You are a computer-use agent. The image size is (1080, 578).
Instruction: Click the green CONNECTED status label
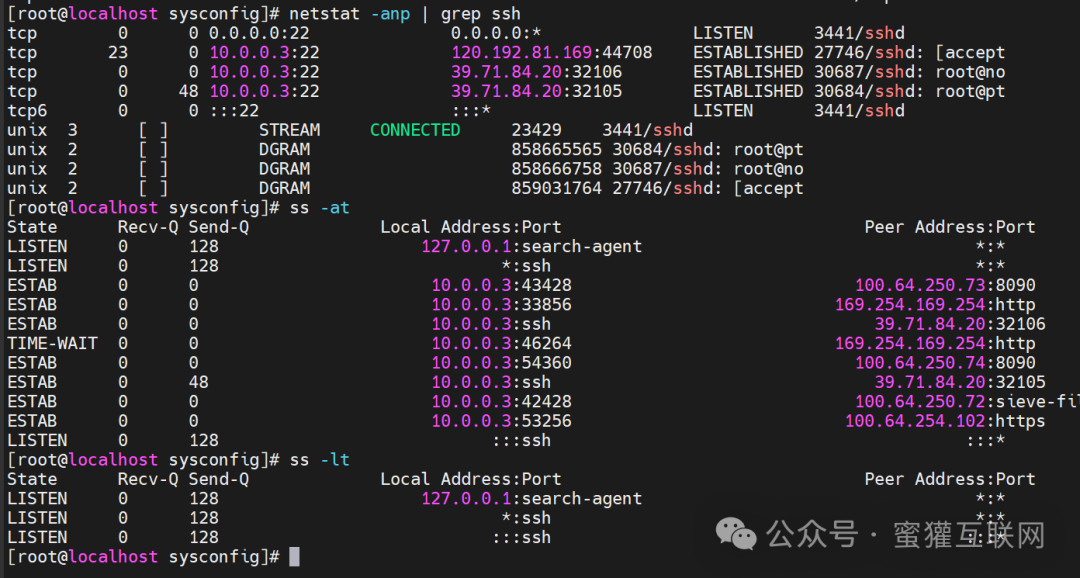tap(415, 129)
